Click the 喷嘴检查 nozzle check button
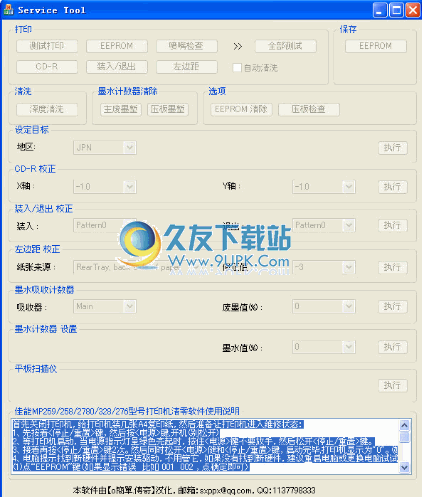Screen dimensions: 422x497 (x=187, y=46)
